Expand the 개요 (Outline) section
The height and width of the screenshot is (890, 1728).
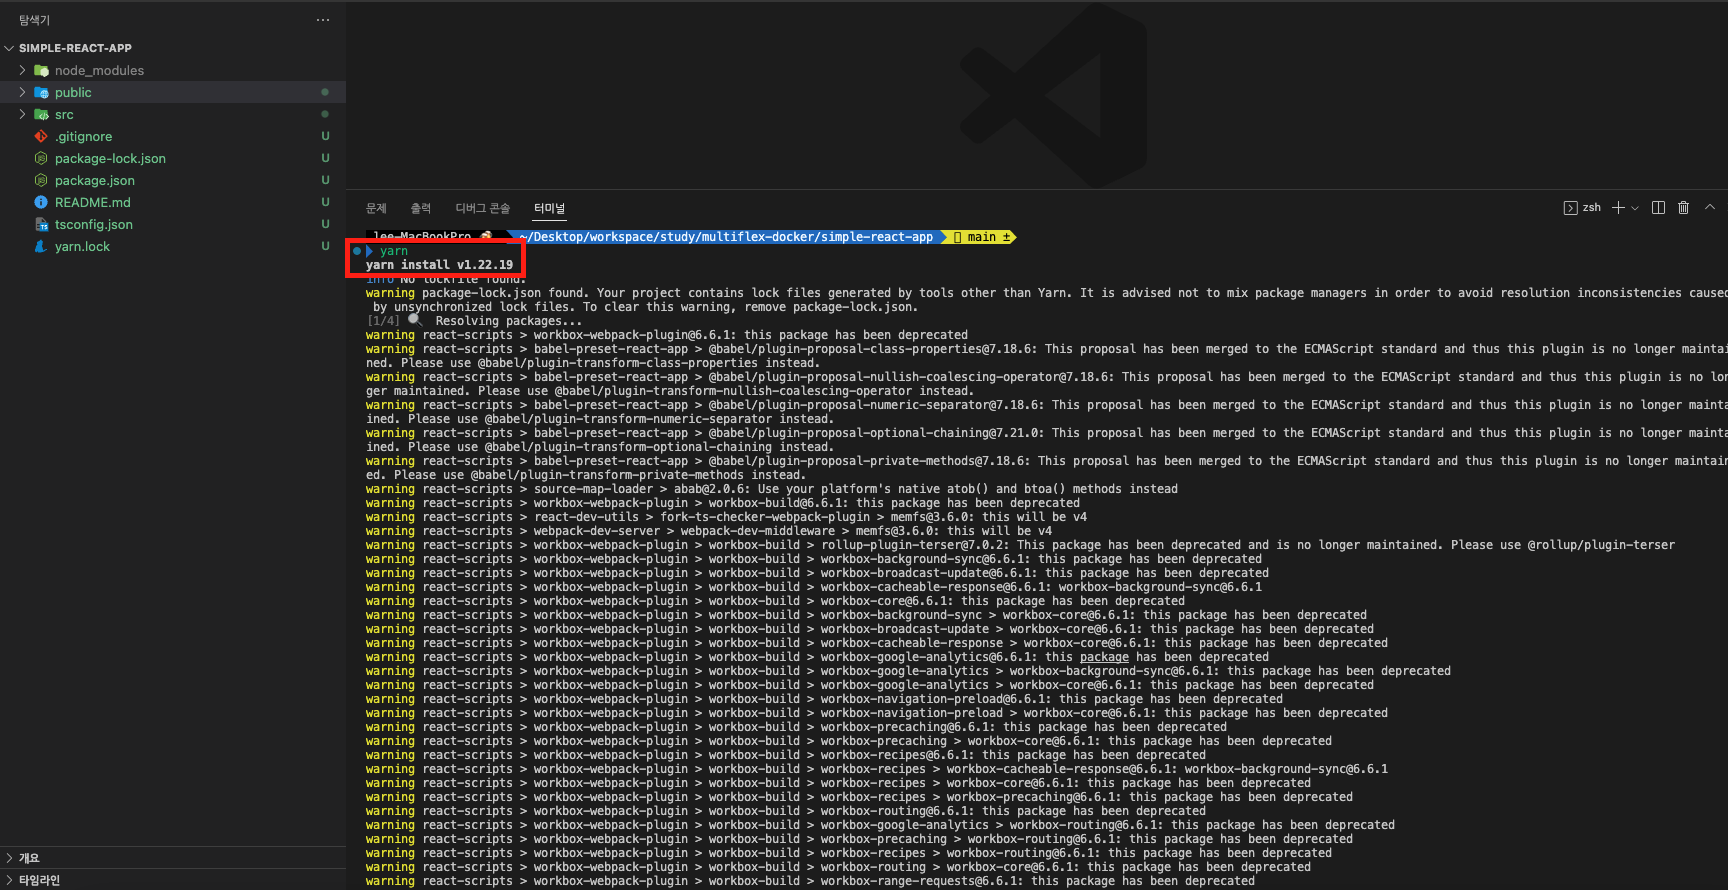point(173,858)
